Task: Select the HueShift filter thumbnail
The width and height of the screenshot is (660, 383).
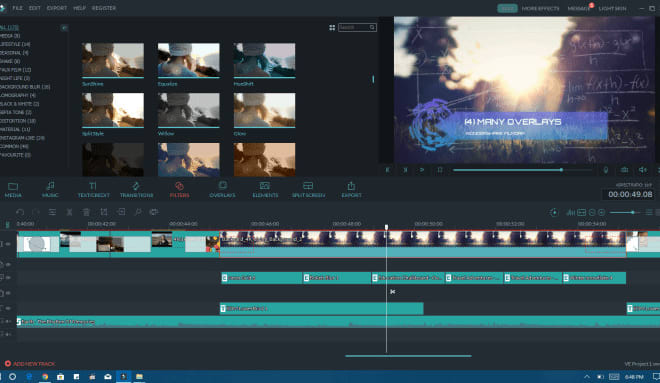Action: point(264,60)
